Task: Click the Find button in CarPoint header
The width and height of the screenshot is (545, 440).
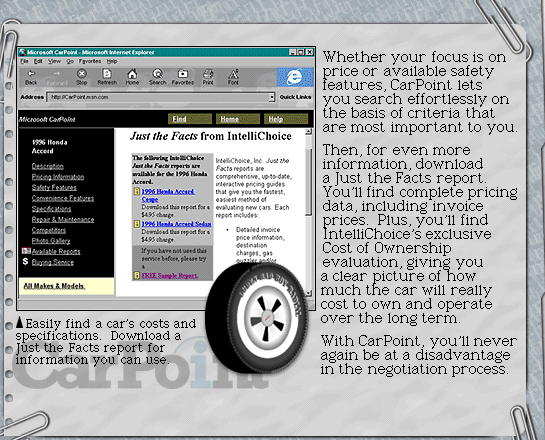Action: [190, 119]
